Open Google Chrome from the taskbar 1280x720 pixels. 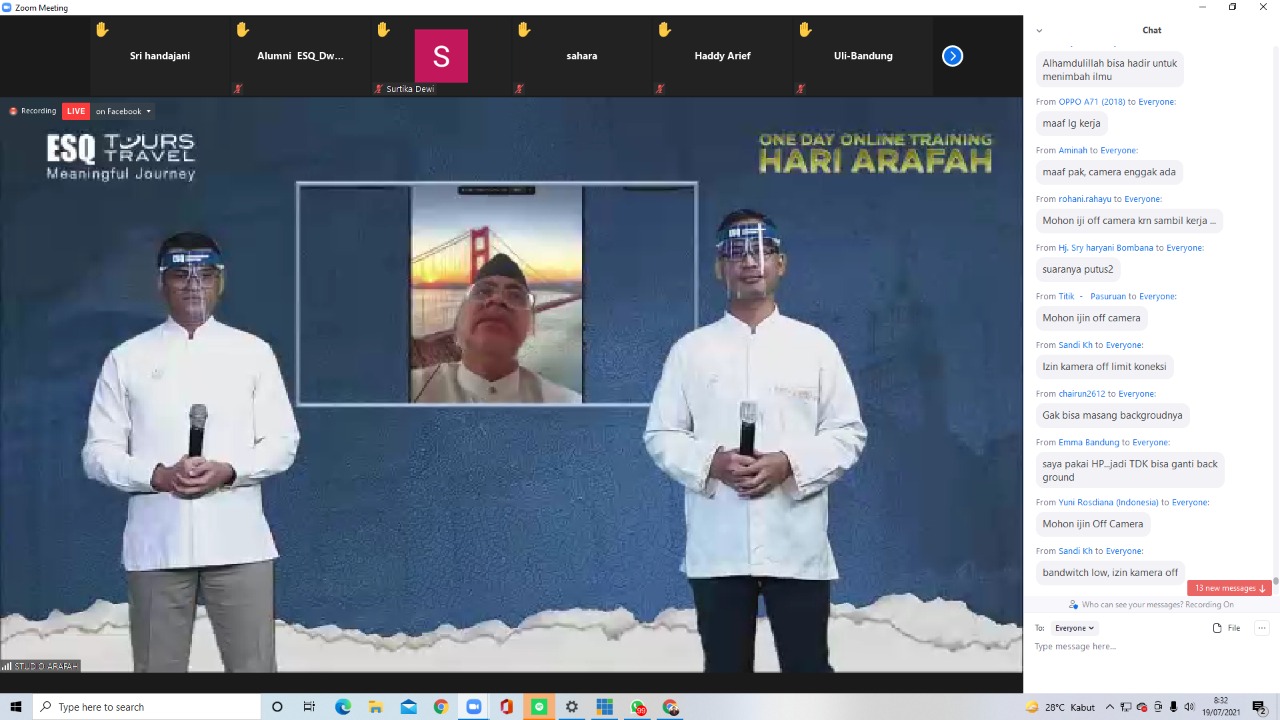click(x=441, y=707)
